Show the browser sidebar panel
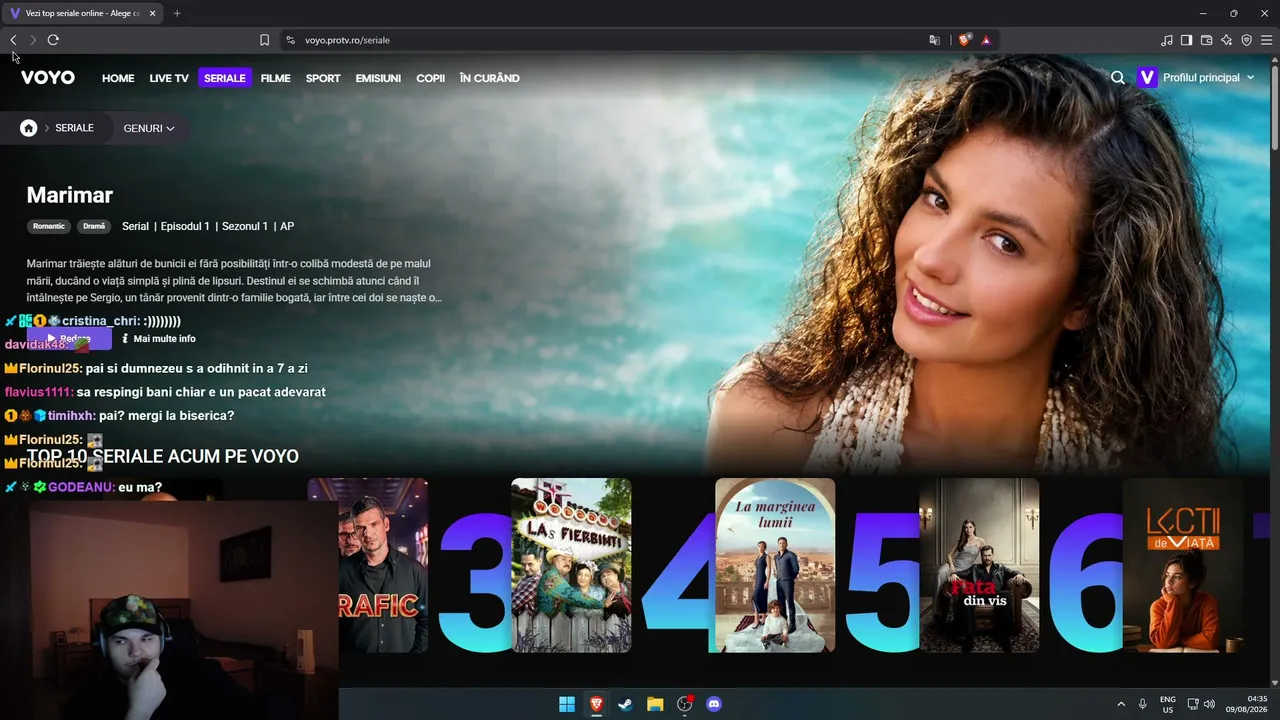Image resolution: width=1280 pixels, height=720 pixels. [1186, 40]
